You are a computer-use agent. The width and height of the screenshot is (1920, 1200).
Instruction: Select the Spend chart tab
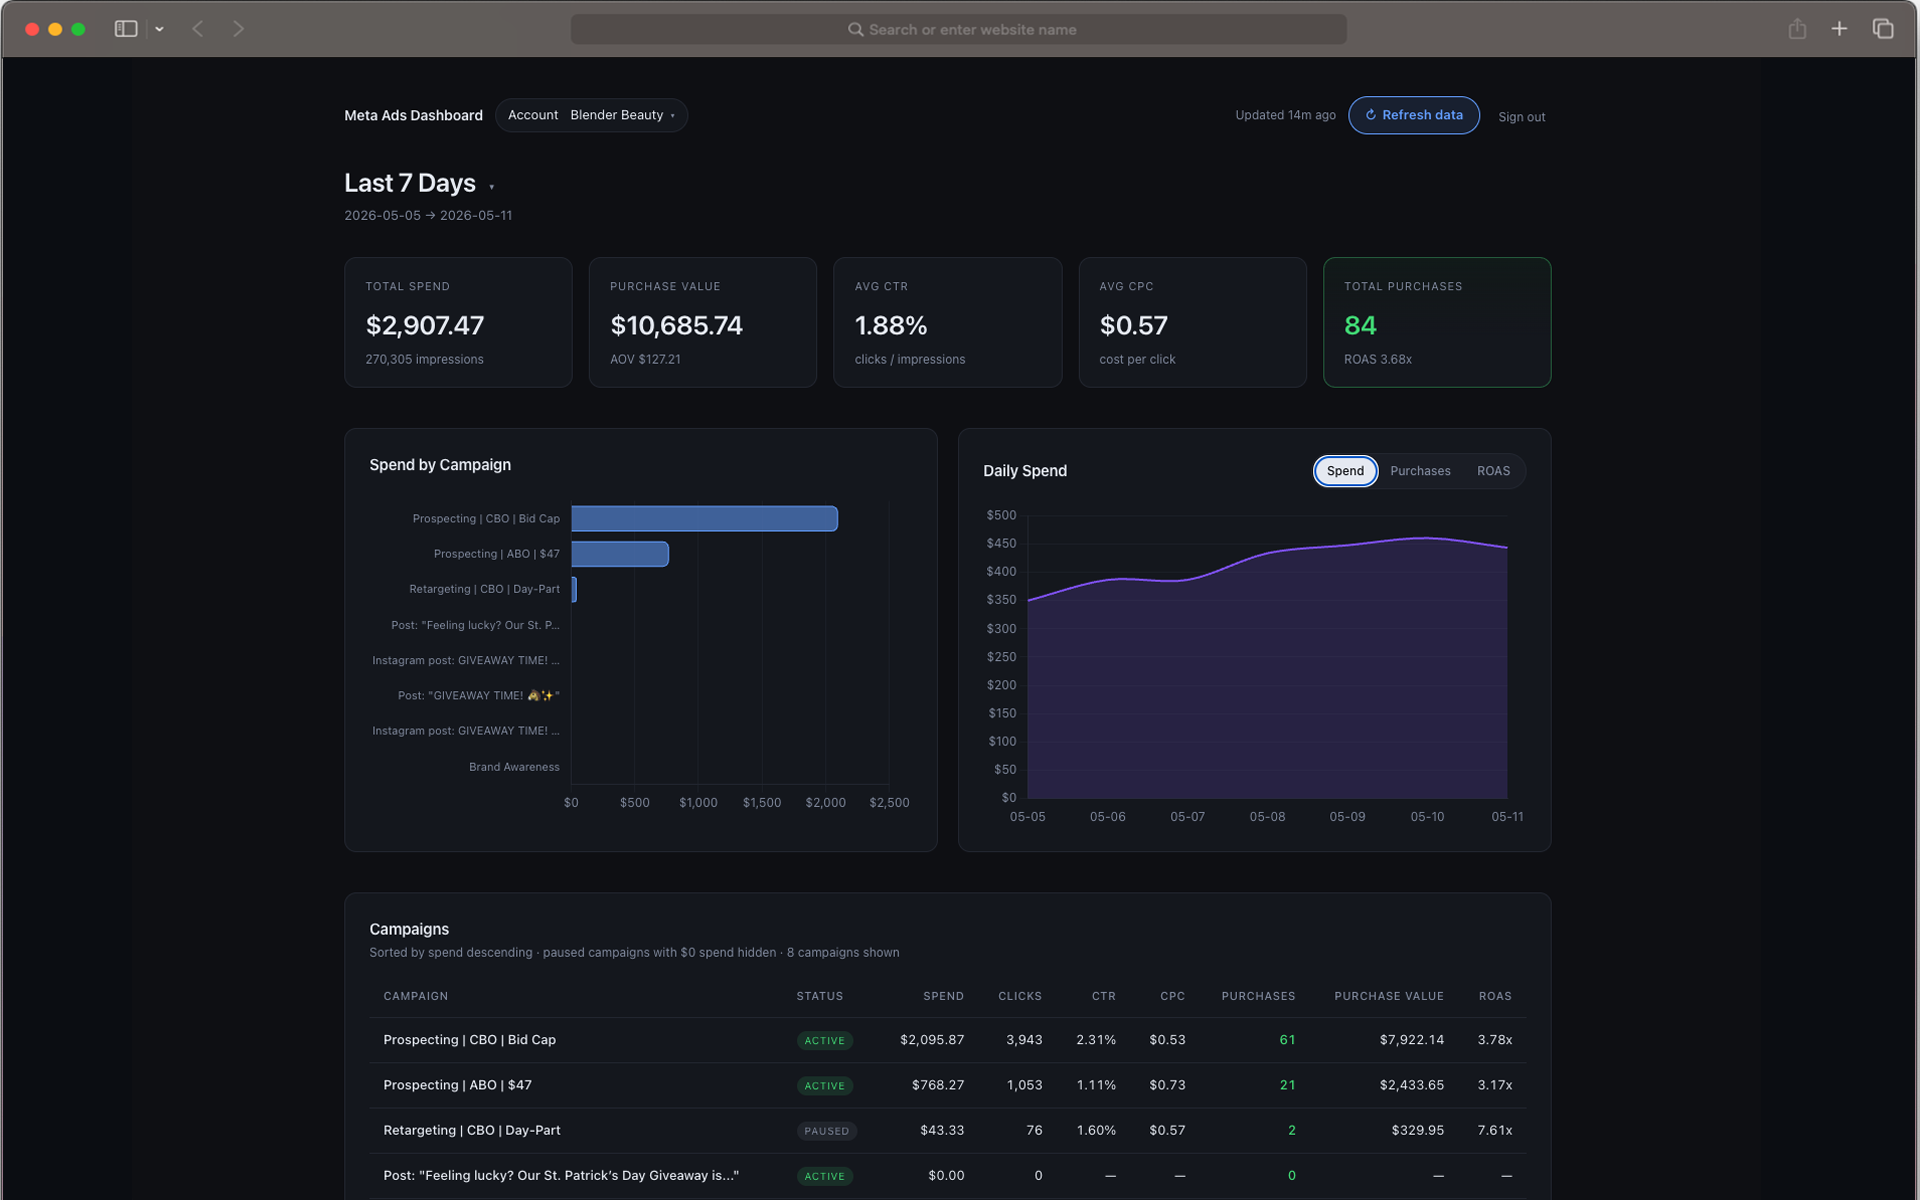click(x=1345, y=471)
